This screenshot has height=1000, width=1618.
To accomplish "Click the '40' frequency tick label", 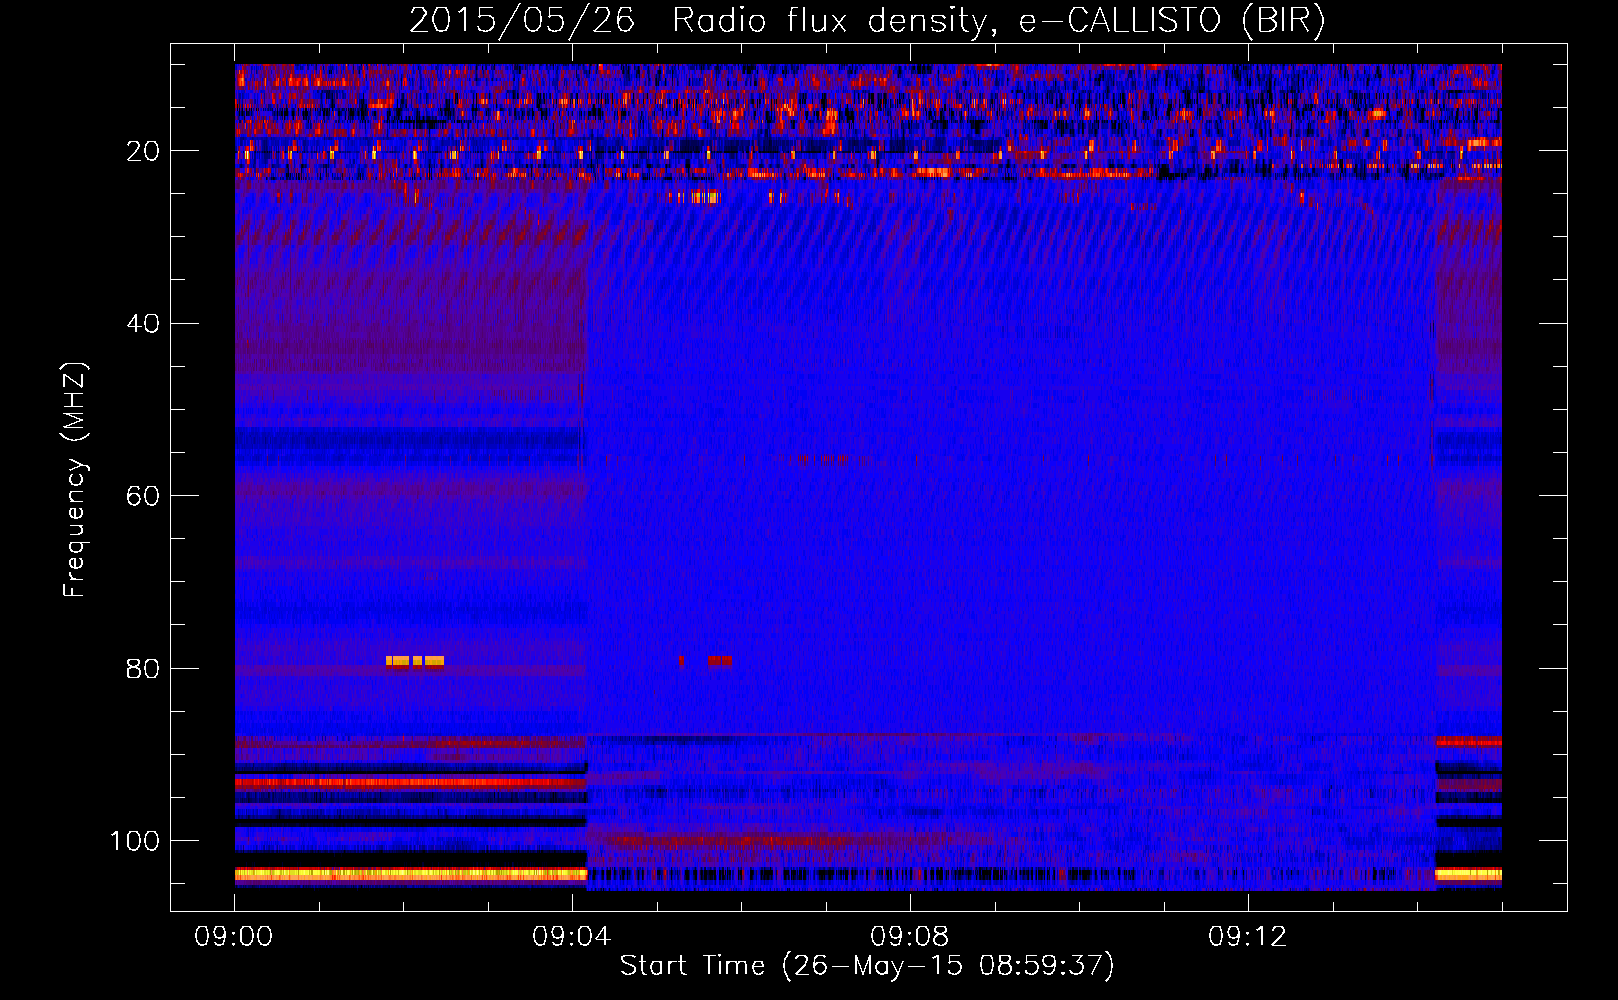I will pos(144,324).
